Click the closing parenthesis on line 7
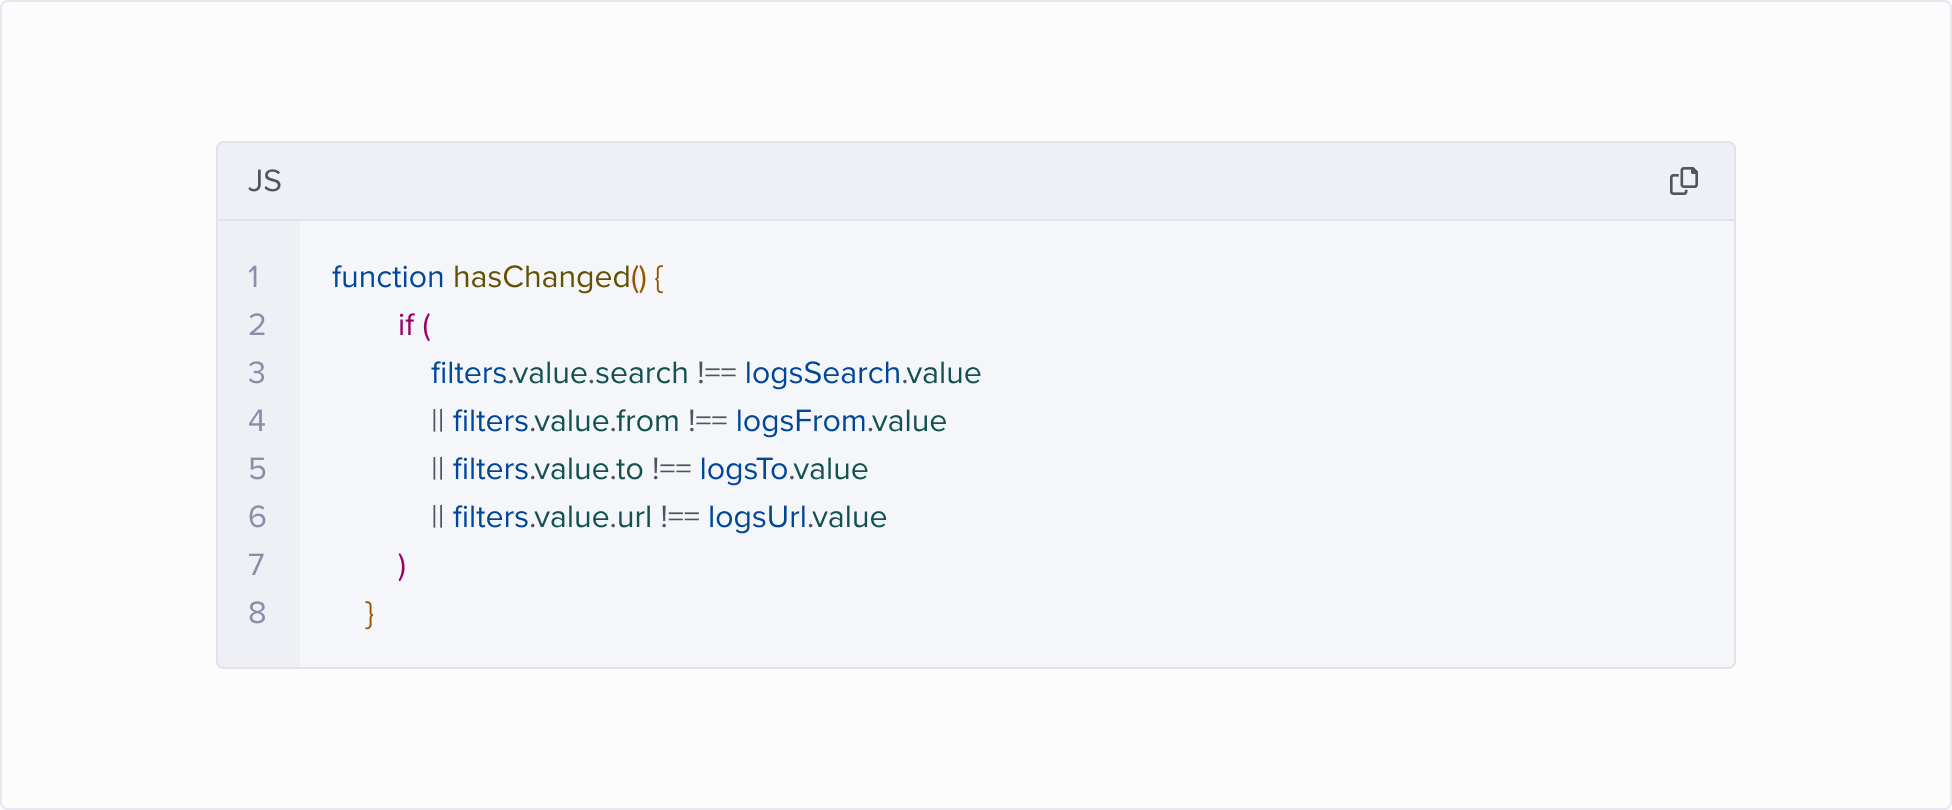 click(402, 566)
